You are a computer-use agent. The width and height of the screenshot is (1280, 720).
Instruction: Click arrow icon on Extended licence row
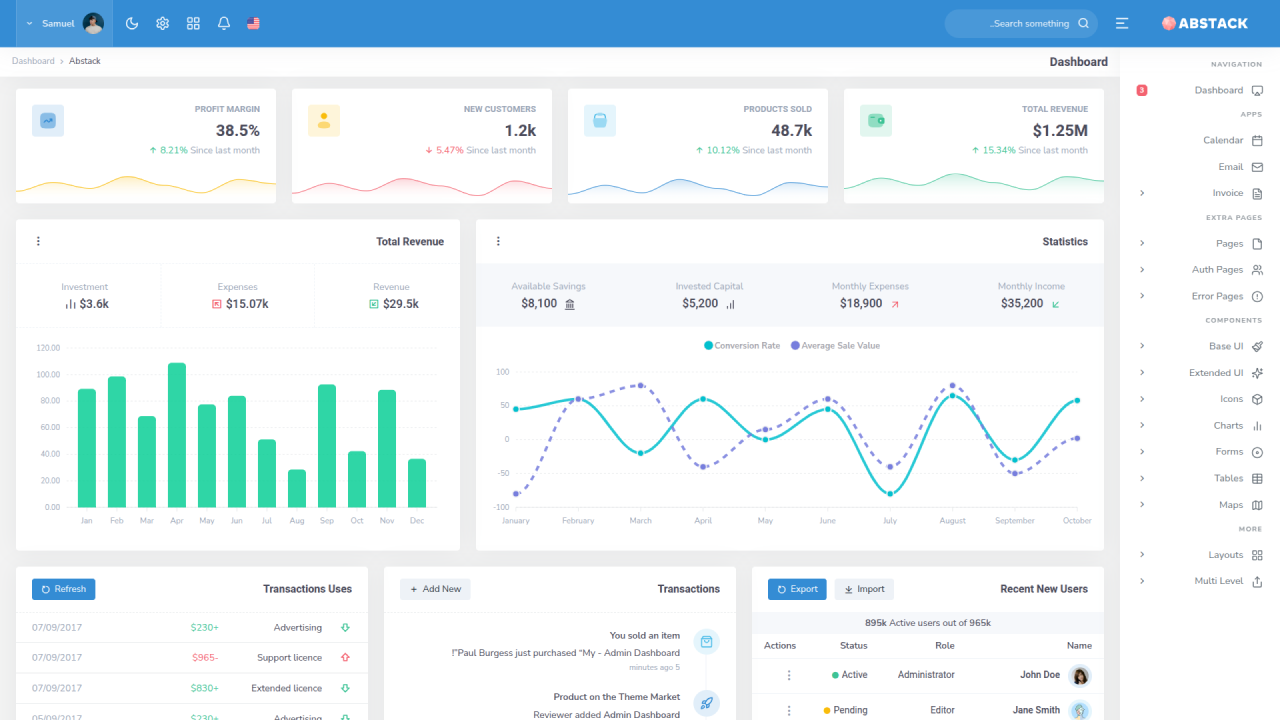[x=345, y=688]
